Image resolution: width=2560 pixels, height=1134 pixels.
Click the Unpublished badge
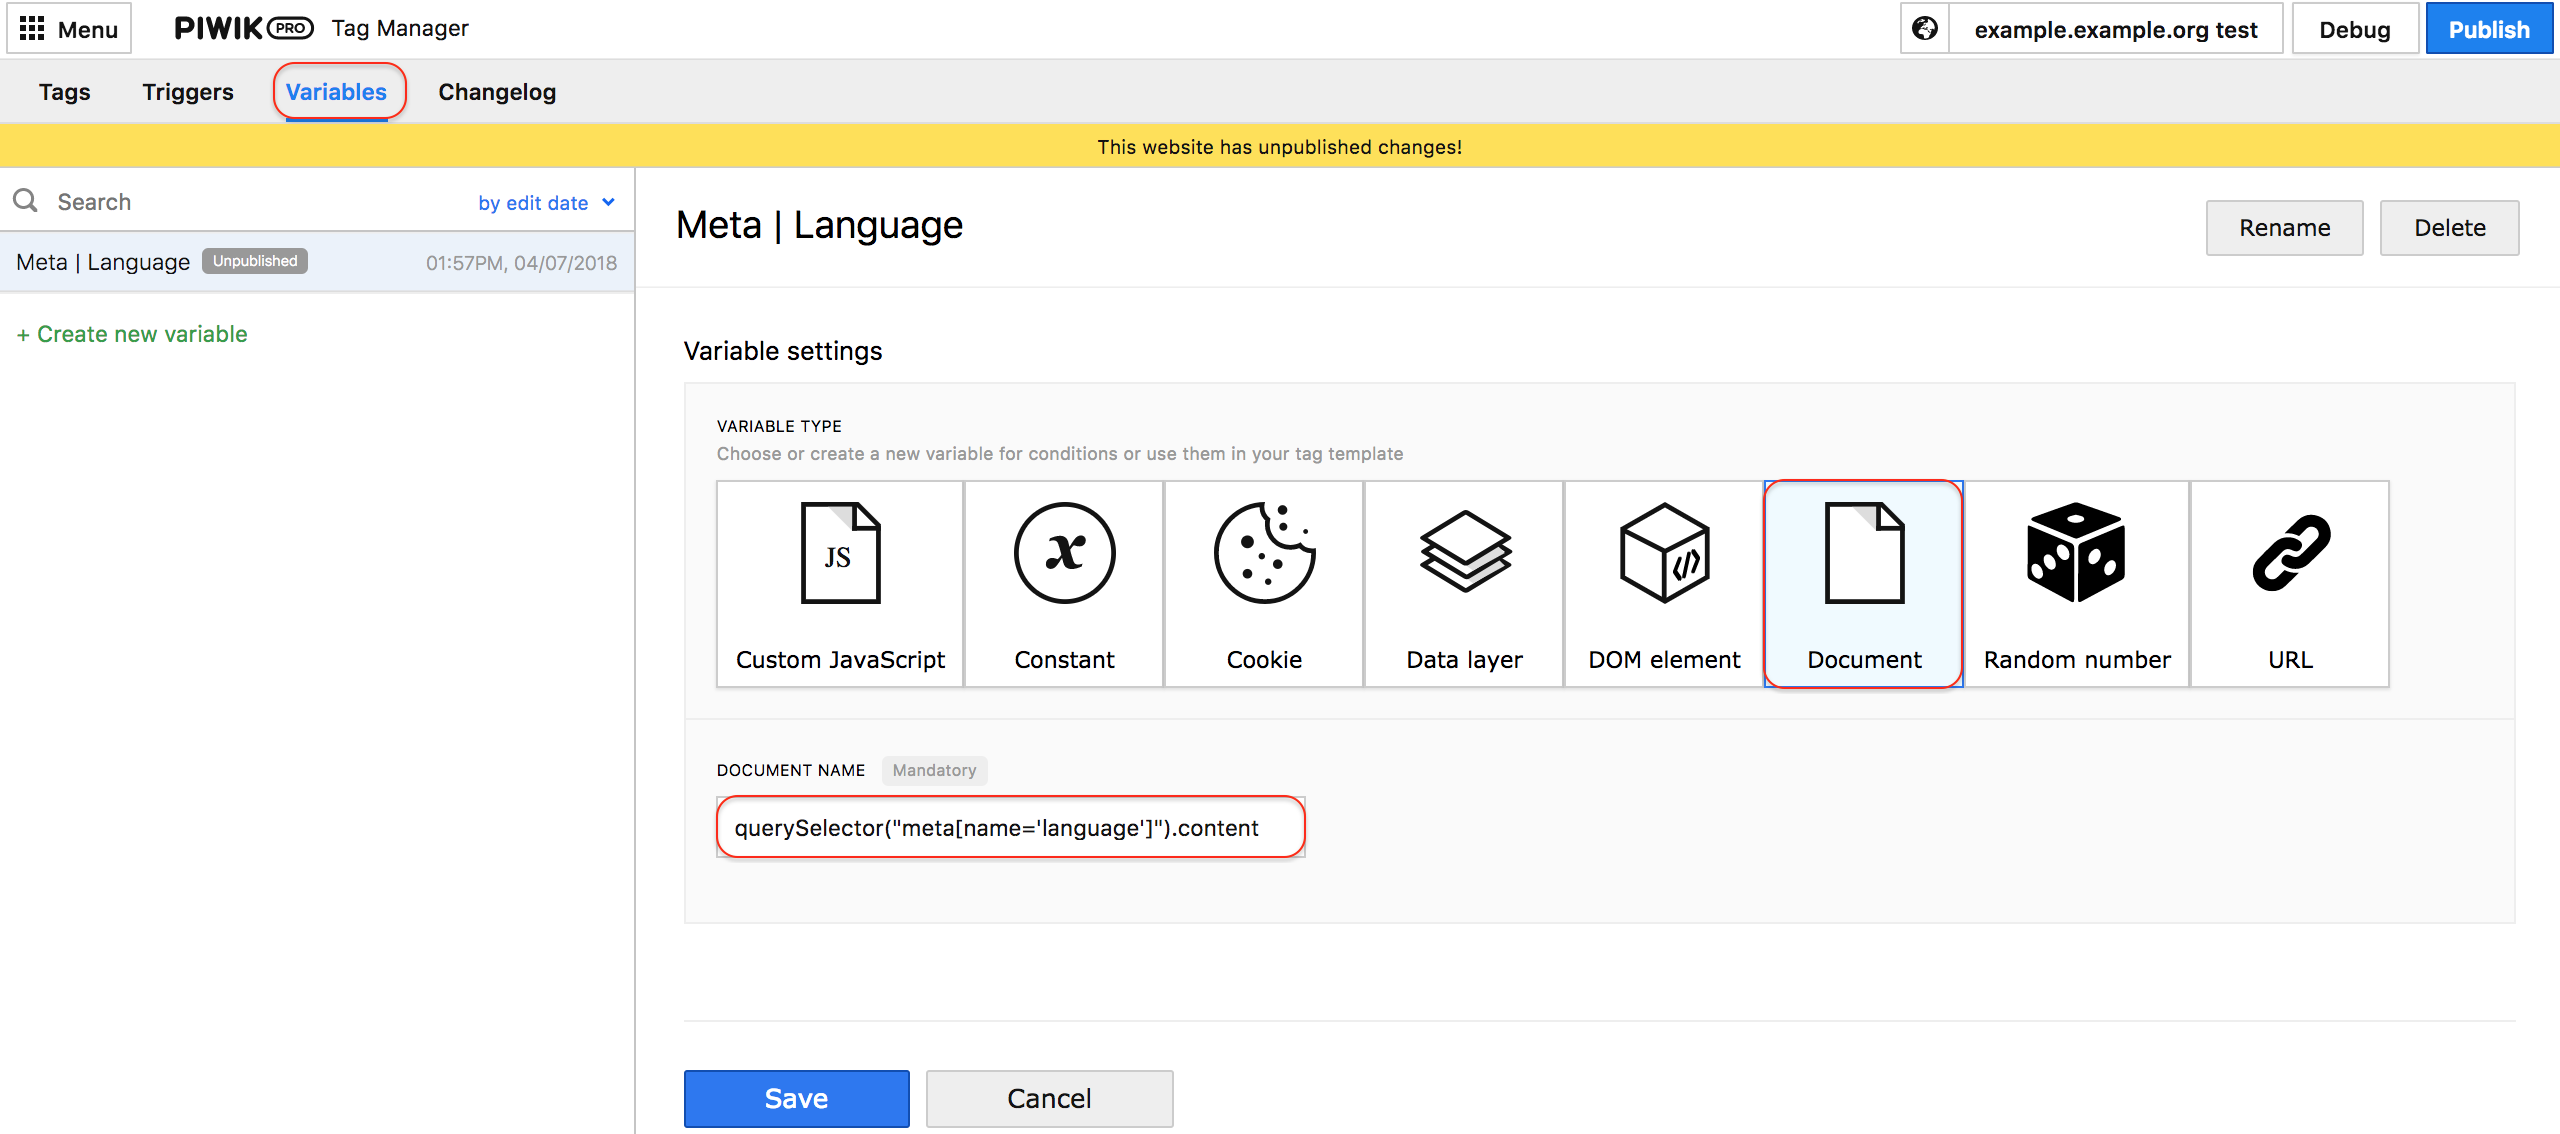tap(255, 261)
